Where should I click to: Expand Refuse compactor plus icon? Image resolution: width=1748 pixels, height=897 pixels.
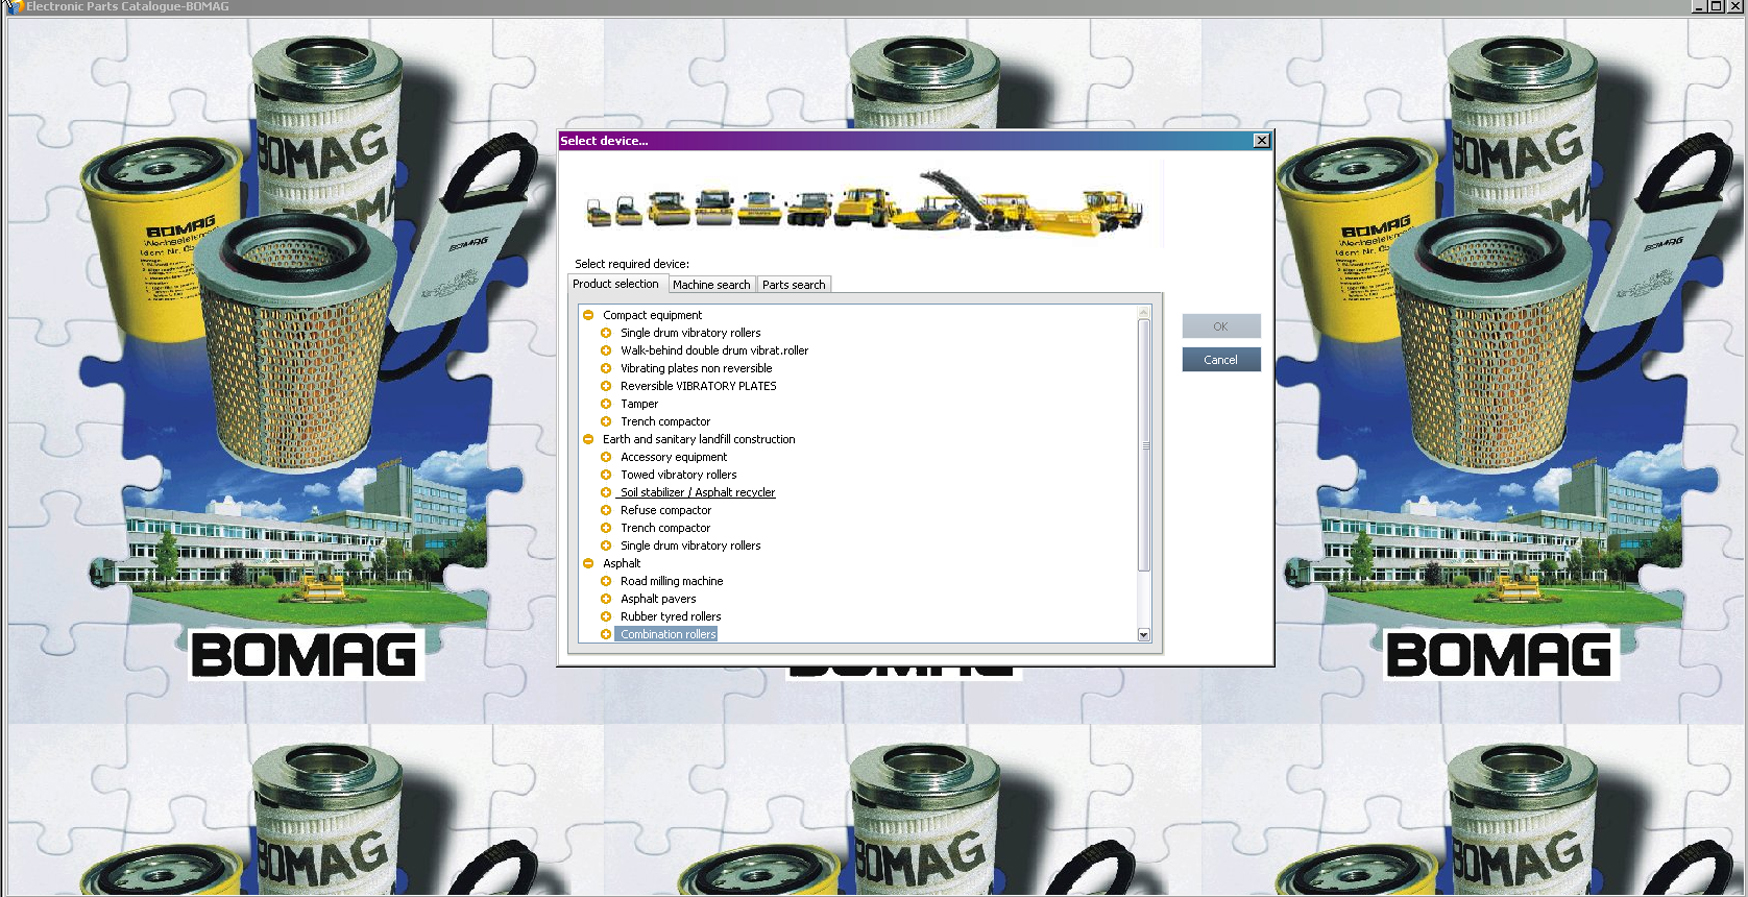pos(606,510)
